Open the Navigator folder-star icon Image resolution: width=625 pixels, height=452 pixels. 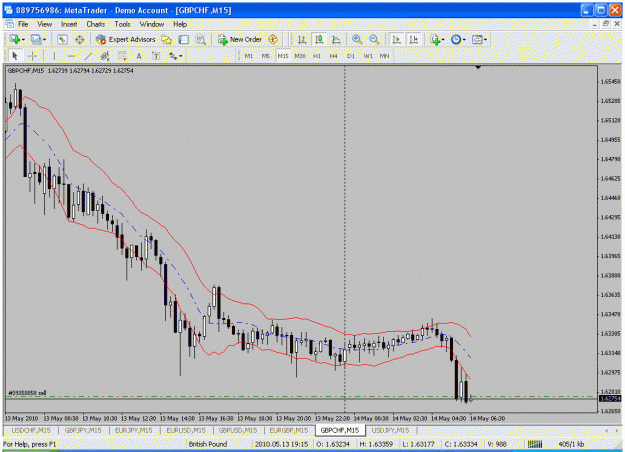pyautogui.click(x=166, y=39)
